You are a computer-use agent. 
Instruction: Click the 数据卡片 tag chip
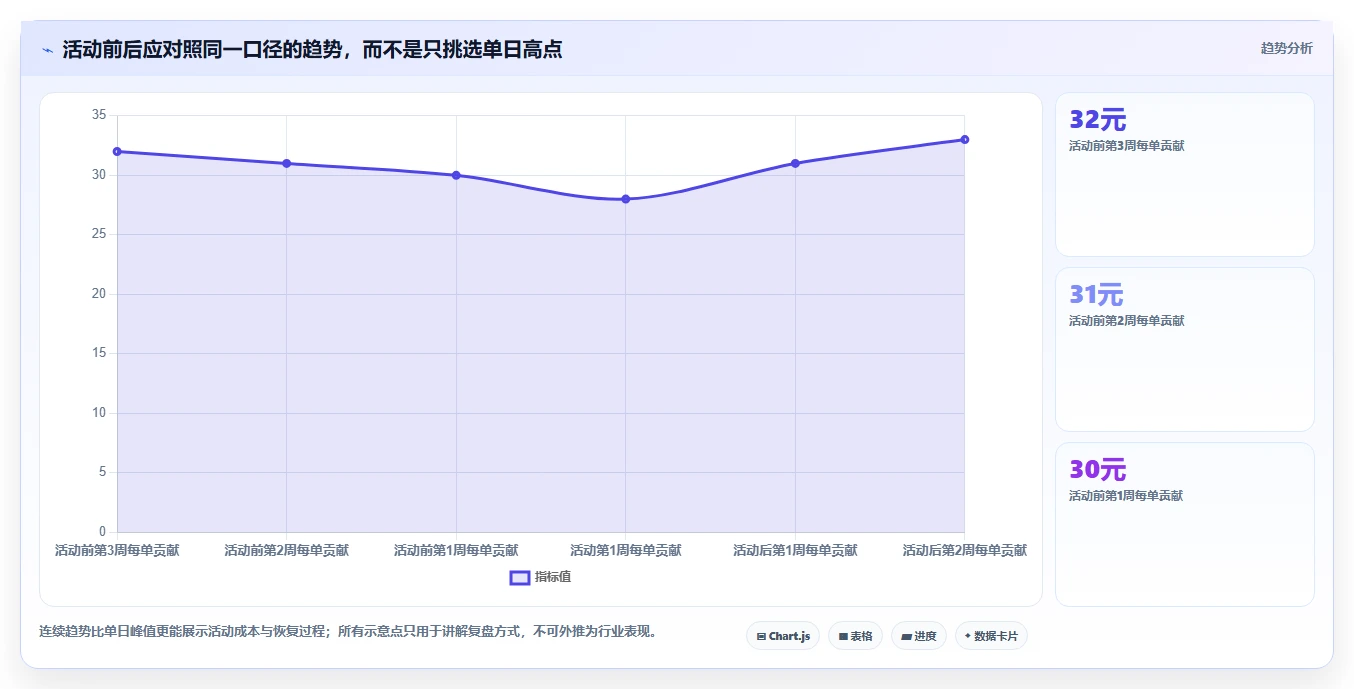click(991, 636)
